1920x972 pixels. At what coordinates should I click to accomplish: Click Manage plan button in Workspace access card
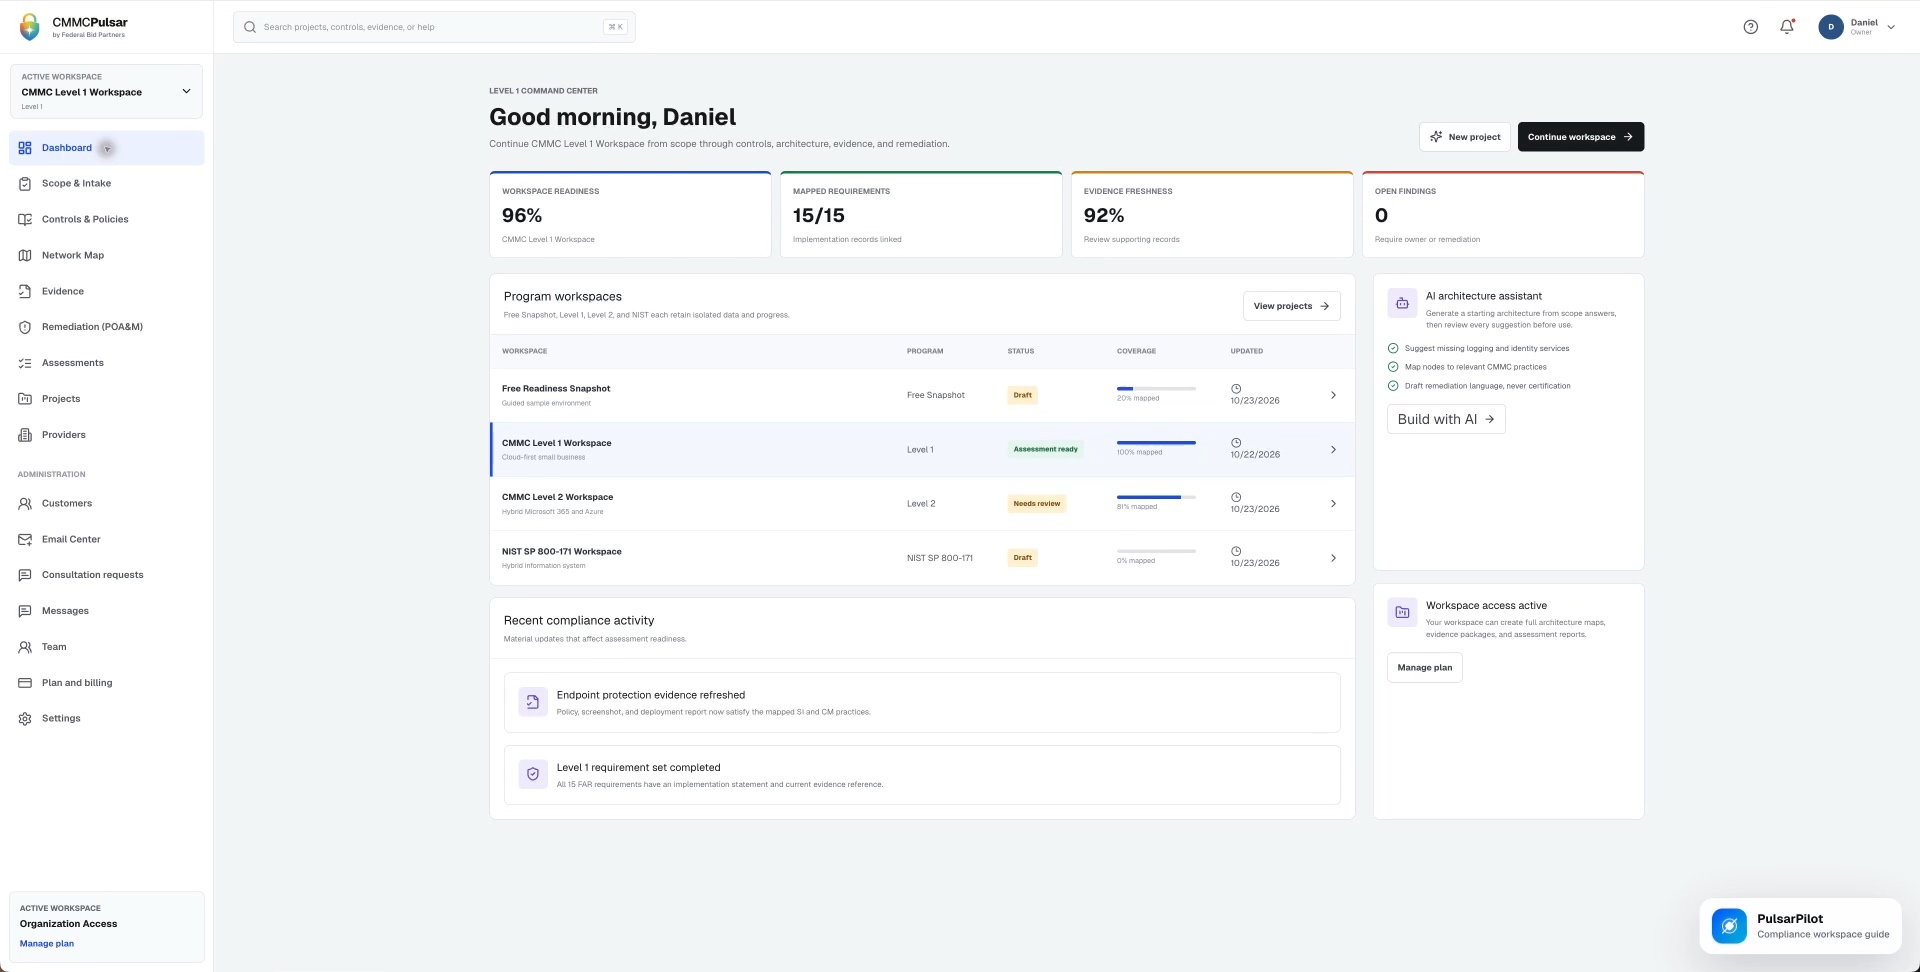coord(1424,668)
